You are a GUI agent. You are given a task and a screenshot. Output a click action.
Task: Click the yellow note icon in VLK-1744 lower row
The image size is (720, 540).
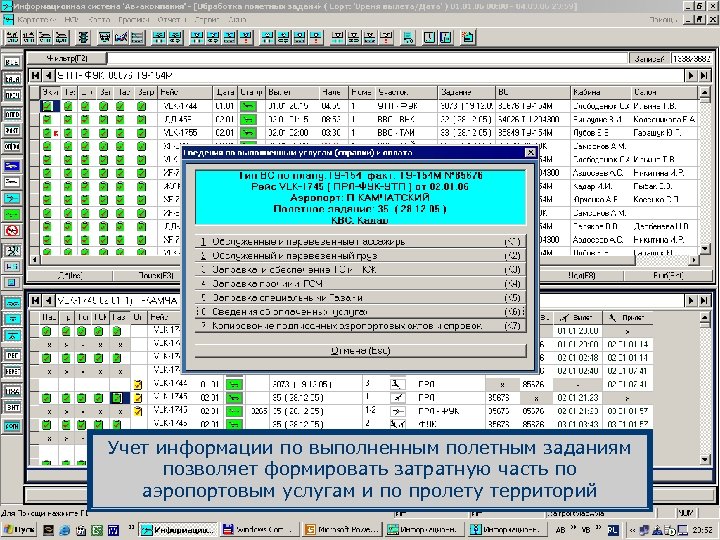coord(137,384)
